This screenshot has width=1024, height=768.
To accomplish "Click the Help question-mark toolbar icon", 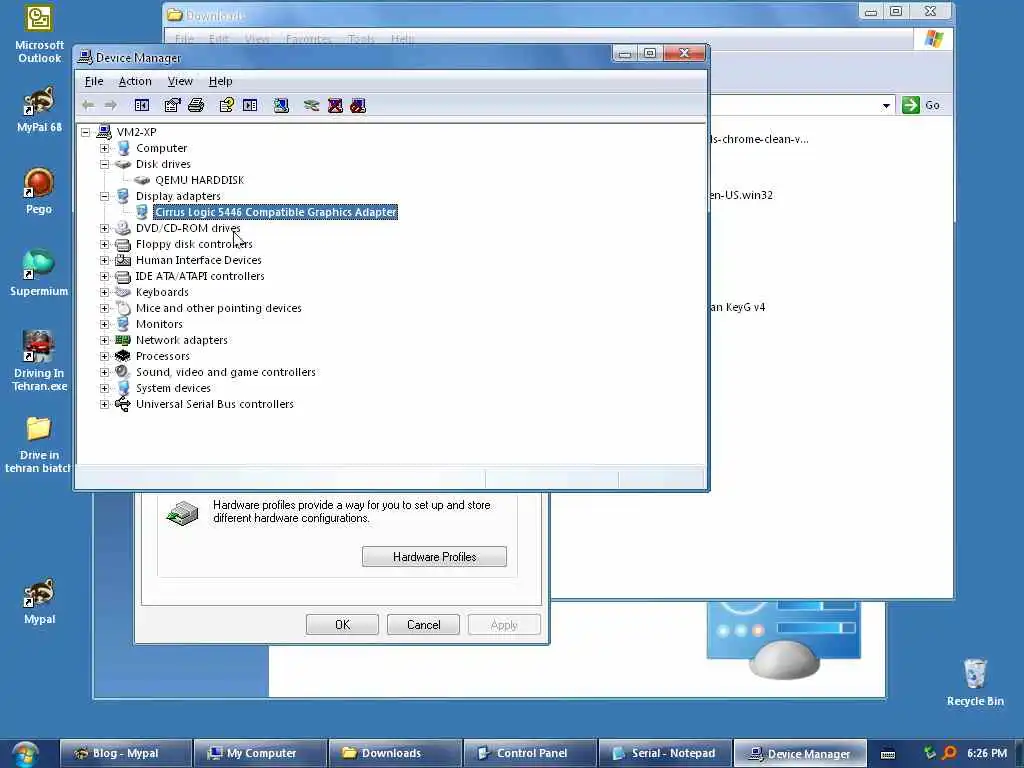I will click(x=227, y=105).
